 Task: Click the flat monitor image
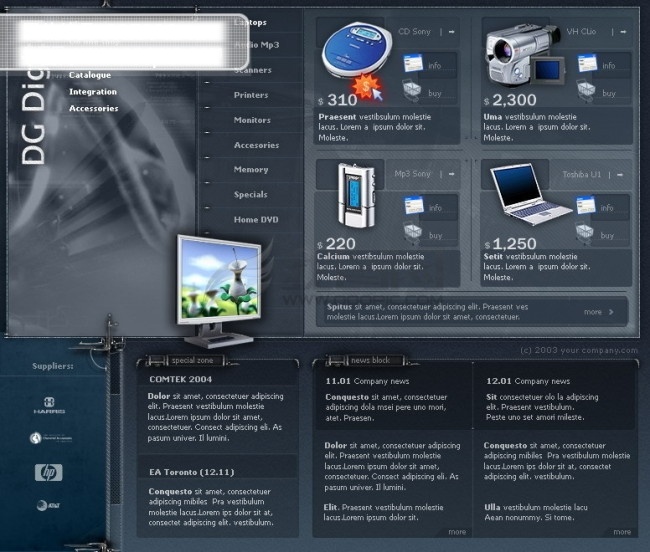(x=219, y=291)
